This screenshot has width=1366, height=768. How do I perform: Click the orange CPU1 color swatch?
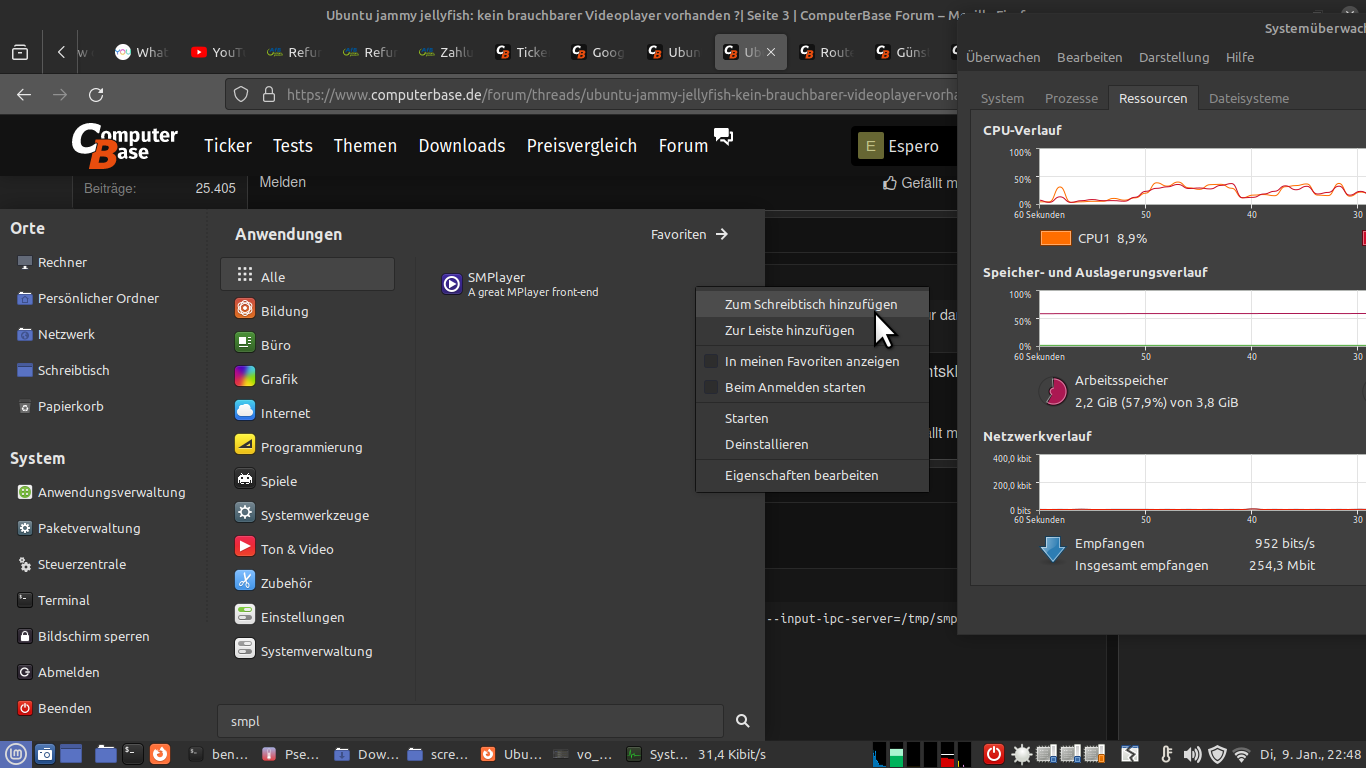pyautogui.click(x=1055, y=238)
